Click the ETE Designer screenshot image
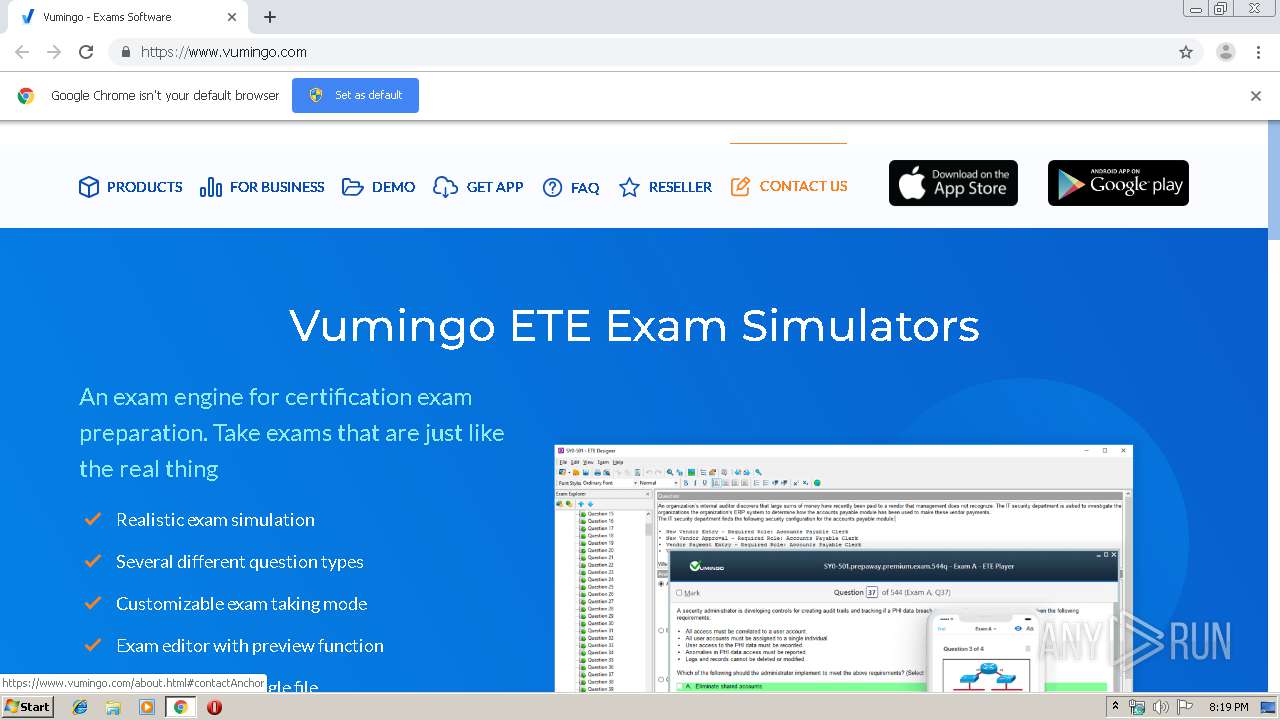 coord(844,568)
